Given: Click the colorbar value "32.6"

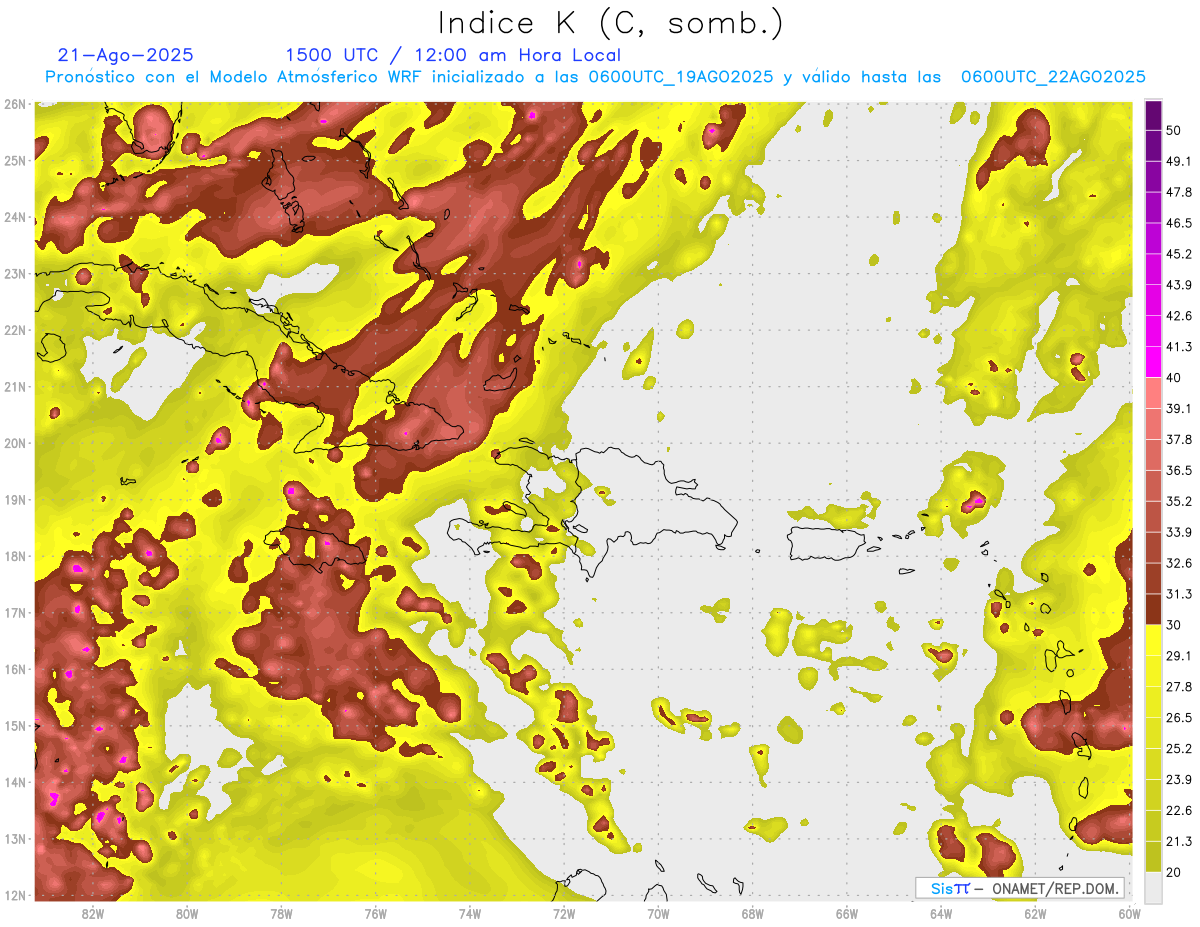Looking at the screenshot, I should coord(1178,563).
